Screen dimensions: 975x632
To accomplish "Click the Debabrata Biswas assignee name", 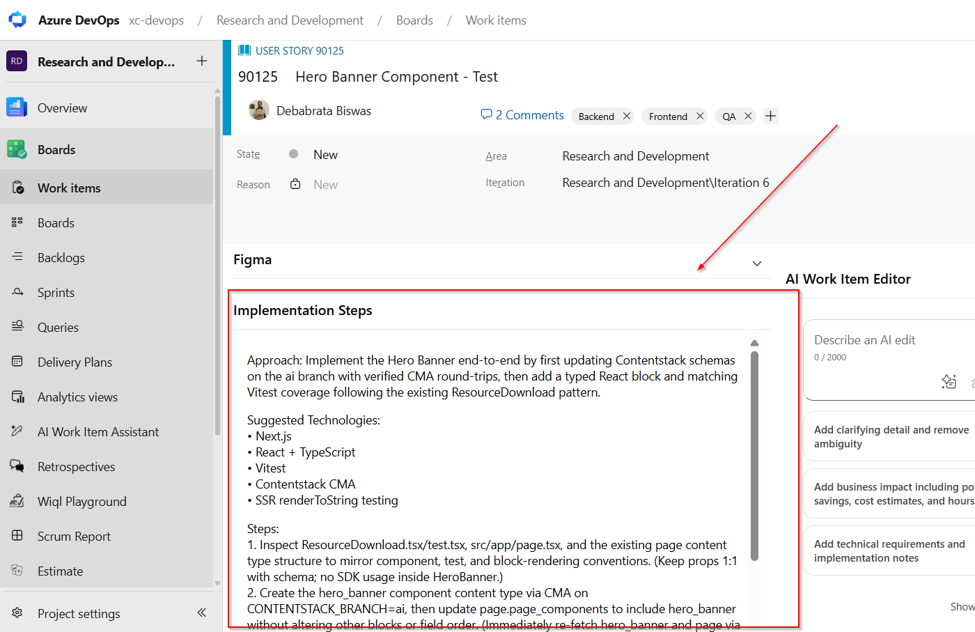I will [323, 111].
